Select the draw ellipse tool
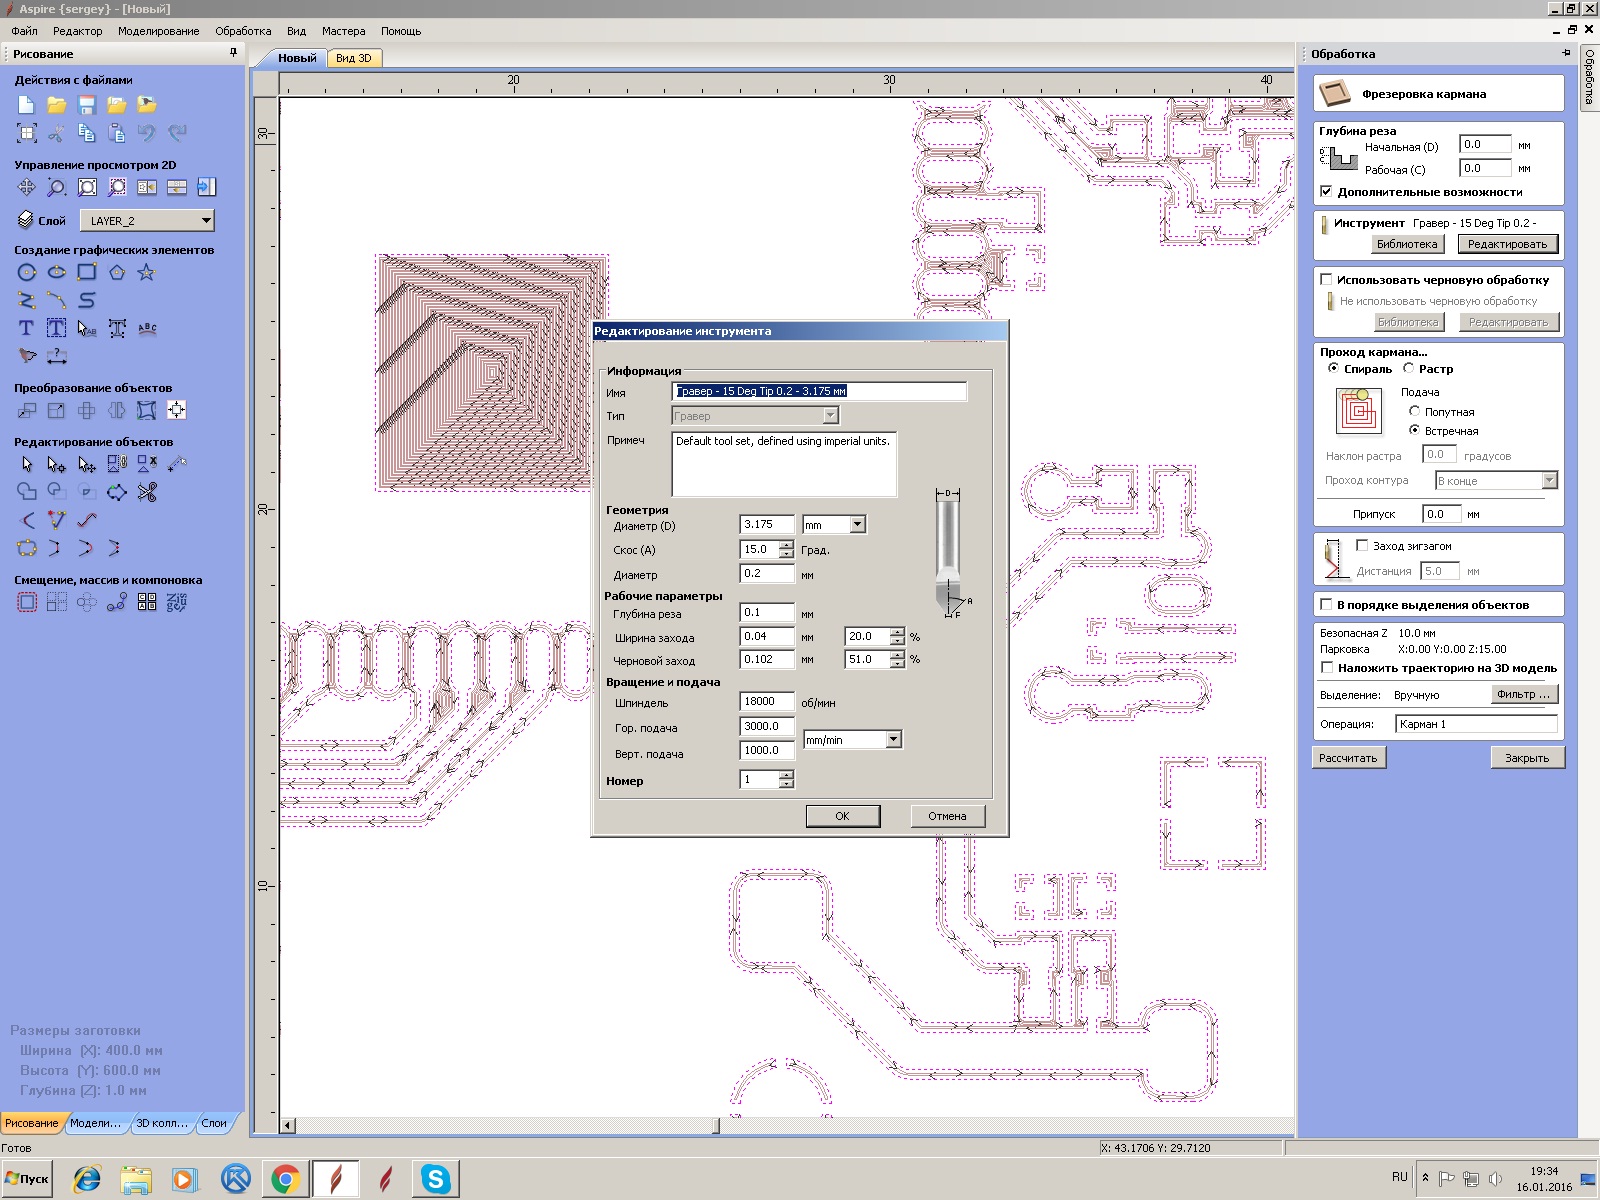Screen dimensions: 1600x1200 tap(57, 272)
